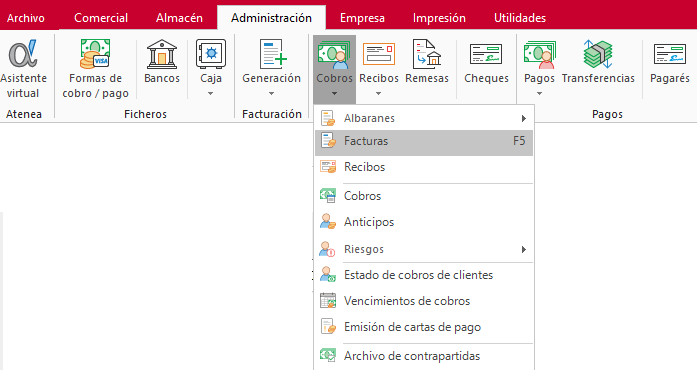Click the Recibos ribbon icon
697x370 pixels.
coord(379,55)
